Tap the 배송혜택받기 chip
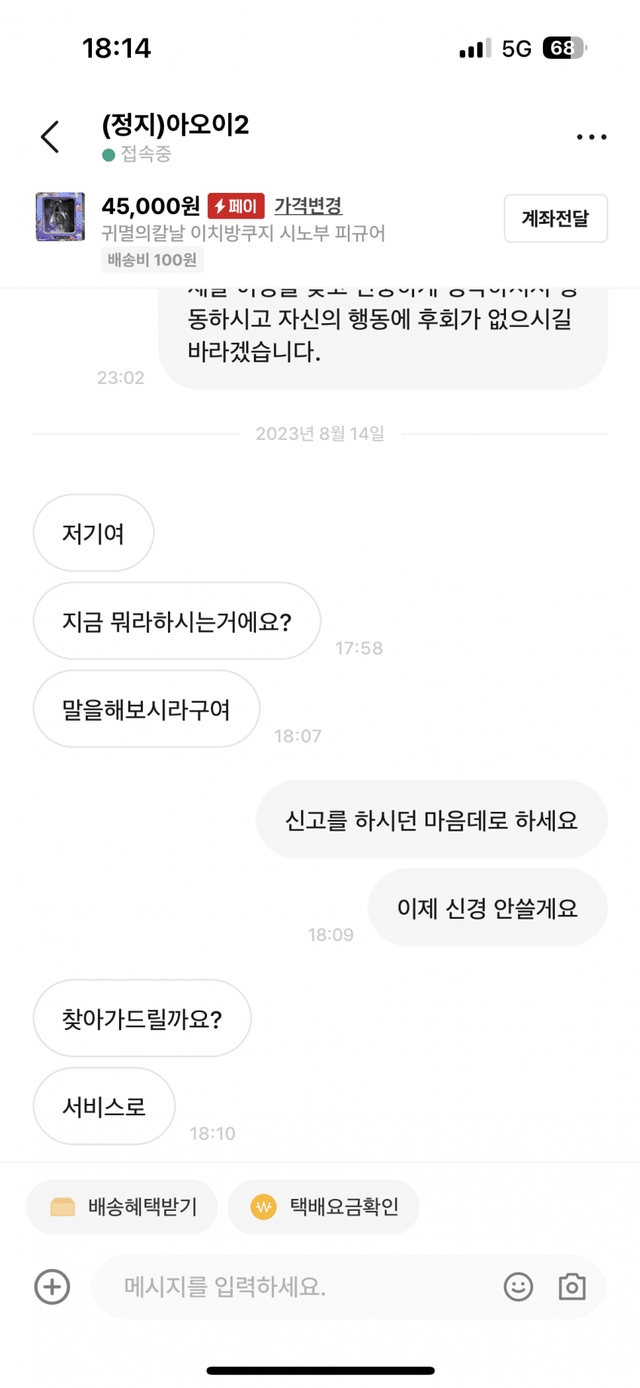 coord(124,1207)
